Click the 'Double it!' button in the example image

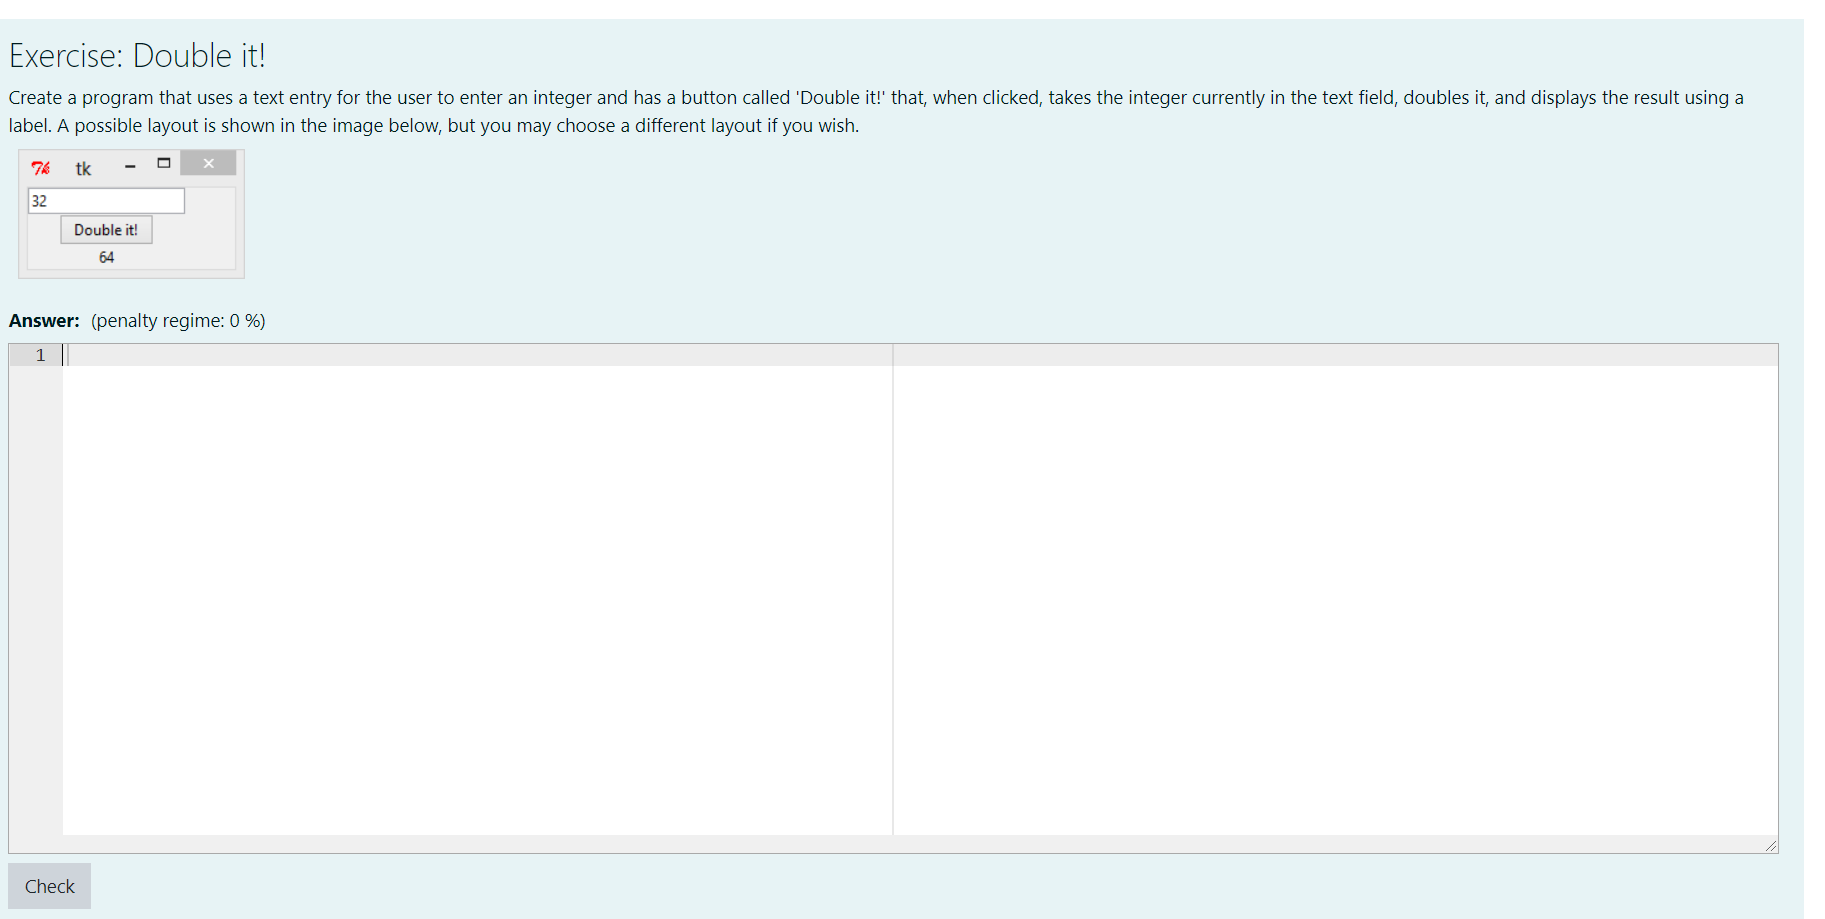coord(105,229)
